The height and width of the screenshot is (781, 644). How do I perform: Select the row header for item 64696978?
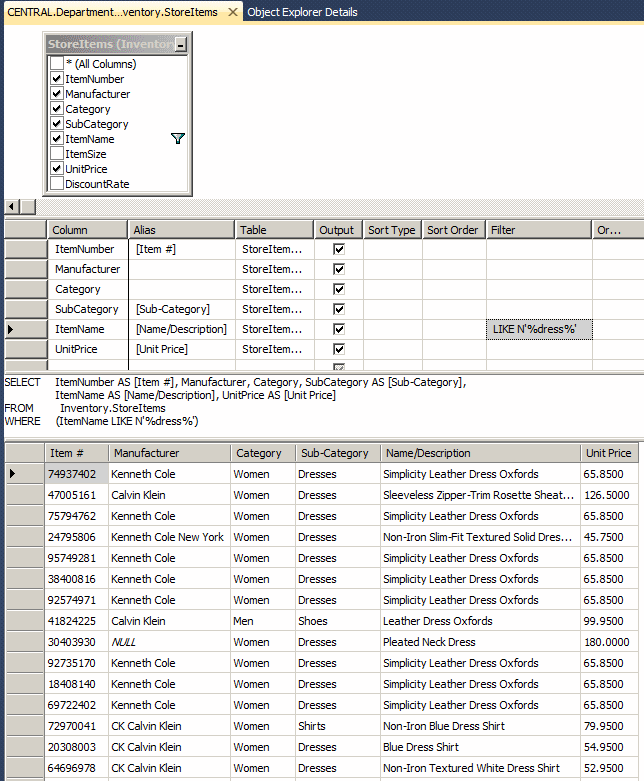click(x=25, y=768)
